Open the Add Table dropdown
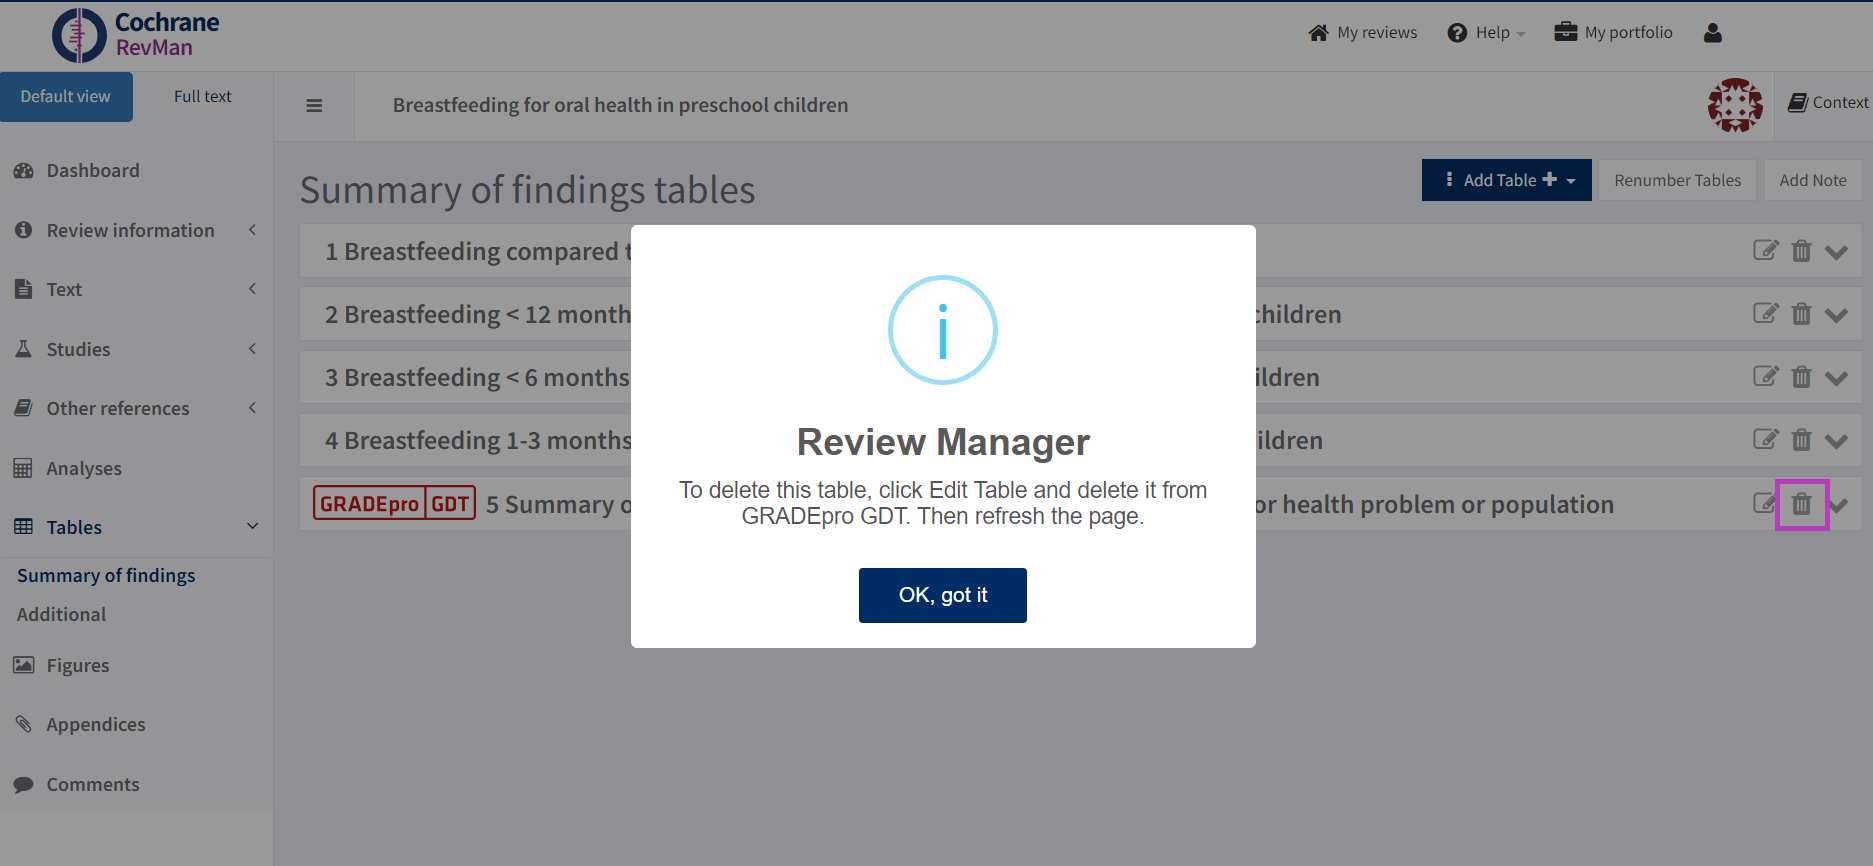This screenshot has width=1873, height=866. coord(1506,180)
